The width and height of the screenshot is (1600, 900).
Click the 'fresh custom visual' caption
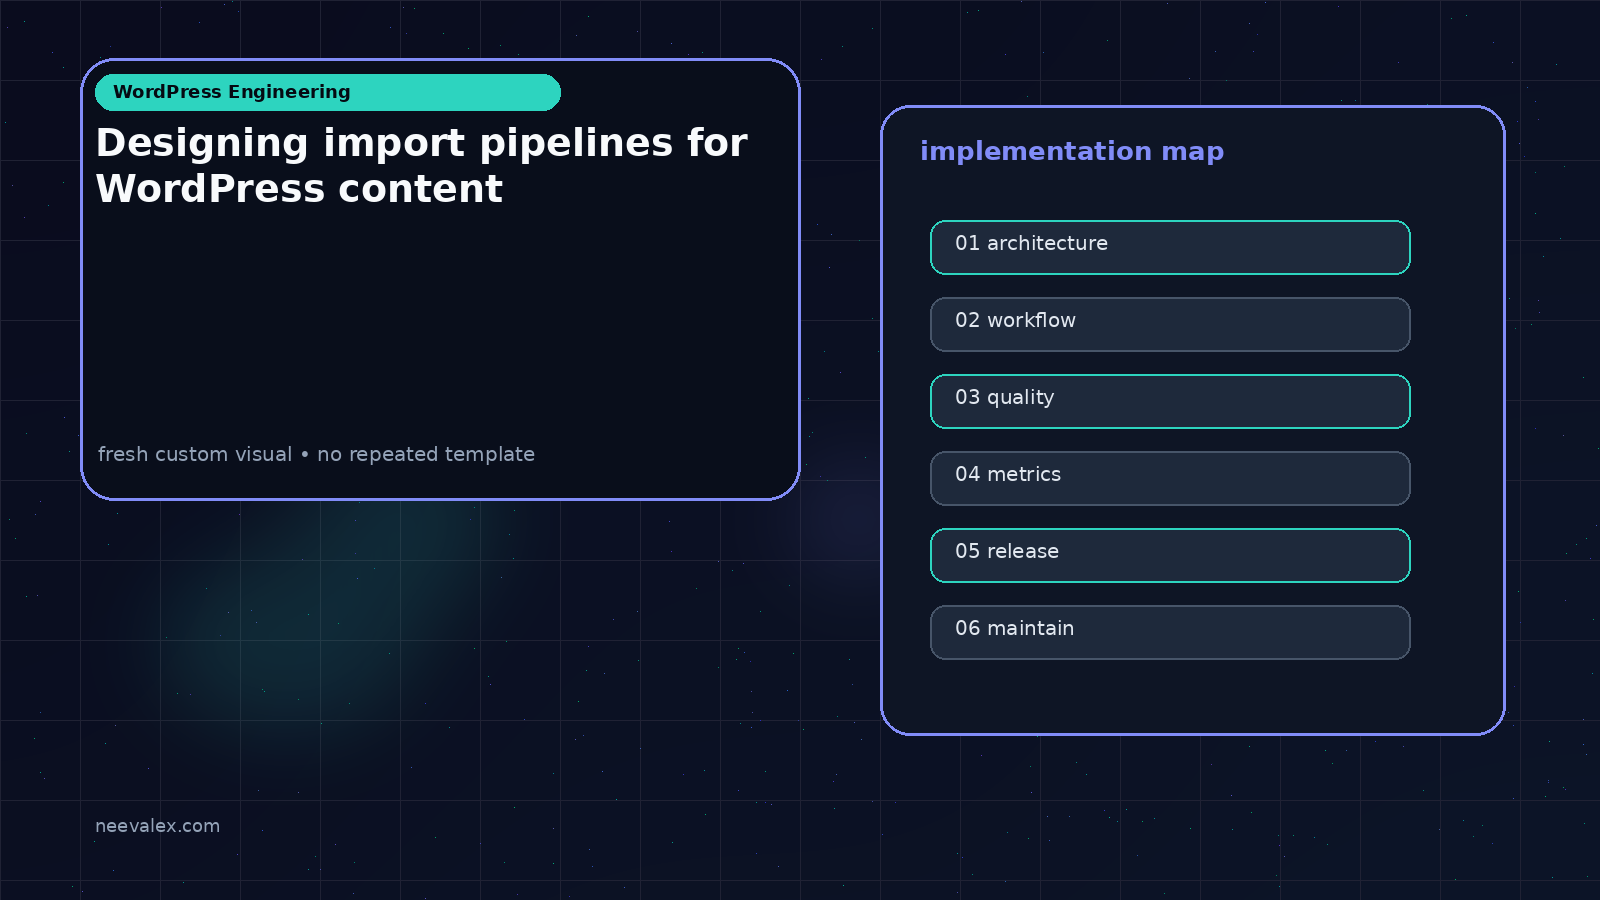tap(316, 454)
